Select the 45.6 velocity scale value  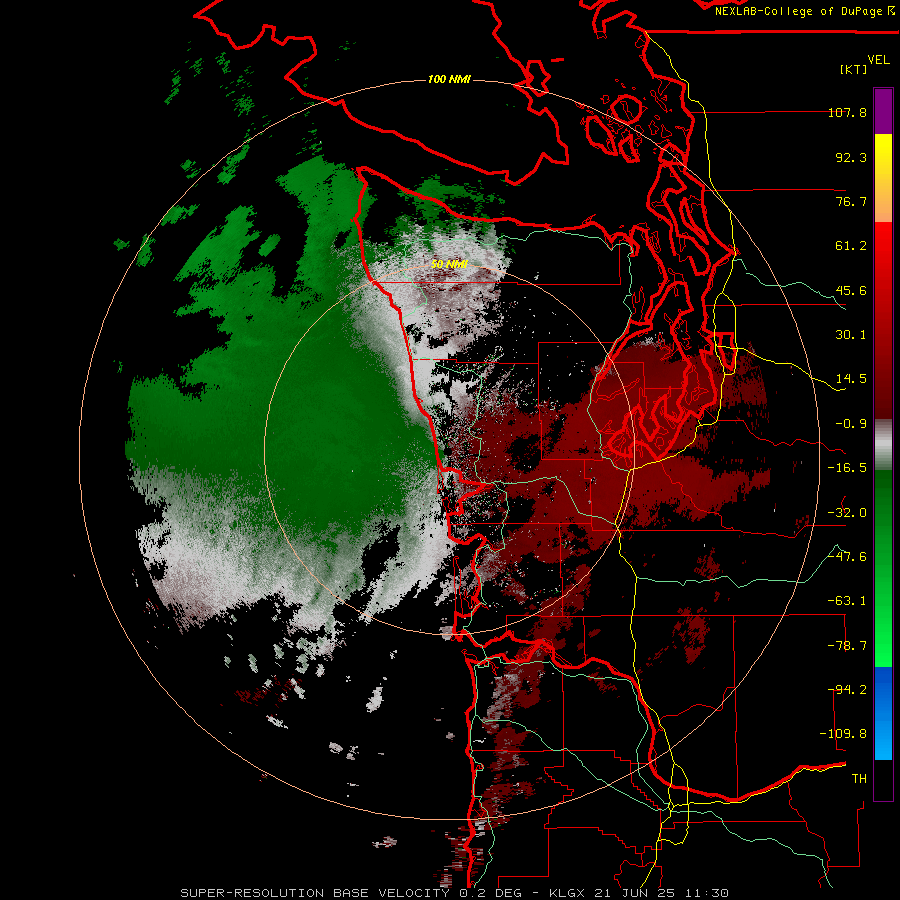(851, 290)
